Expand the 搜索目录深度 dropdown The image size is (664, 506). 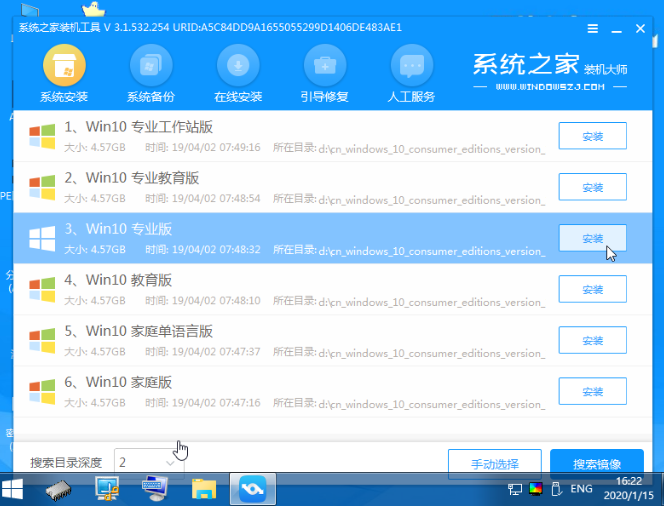click(172, 462)
